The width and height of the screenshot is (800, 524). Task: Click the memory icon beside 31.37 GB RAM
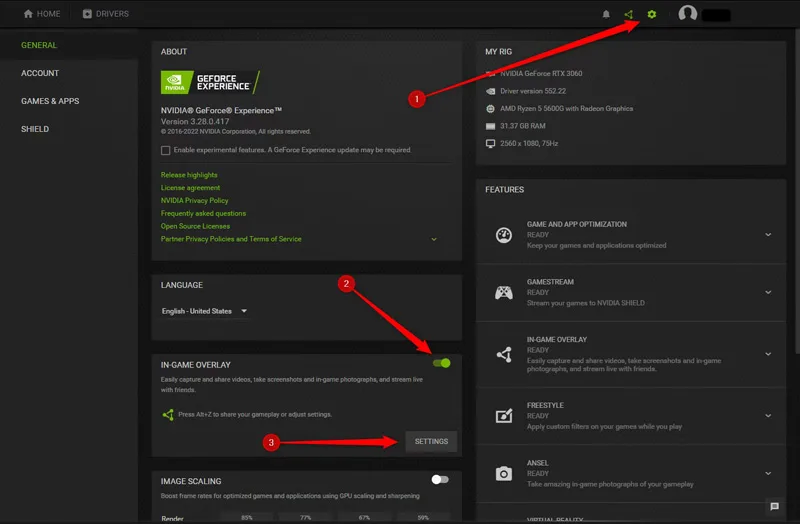click(490, 126)
